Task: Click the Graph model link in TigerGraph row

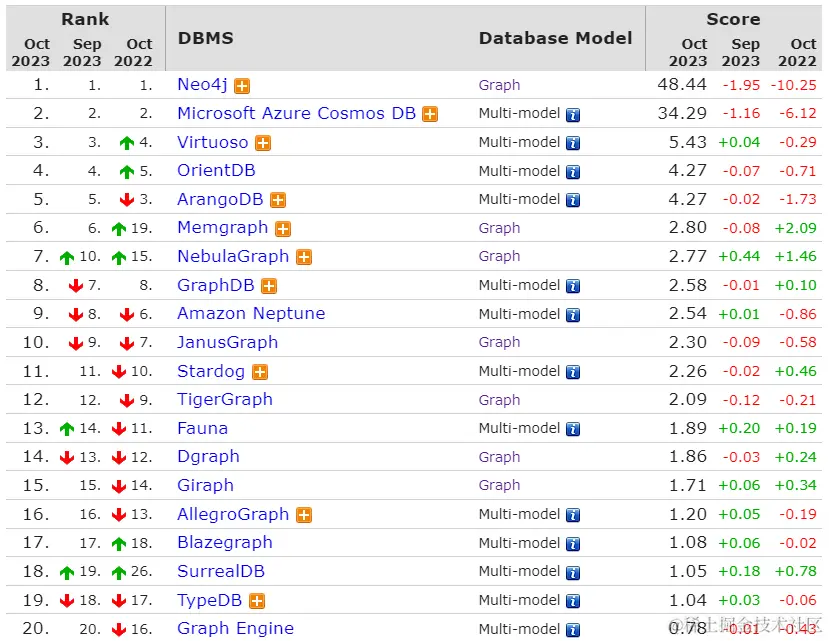Action: click(x=499, y=400)
